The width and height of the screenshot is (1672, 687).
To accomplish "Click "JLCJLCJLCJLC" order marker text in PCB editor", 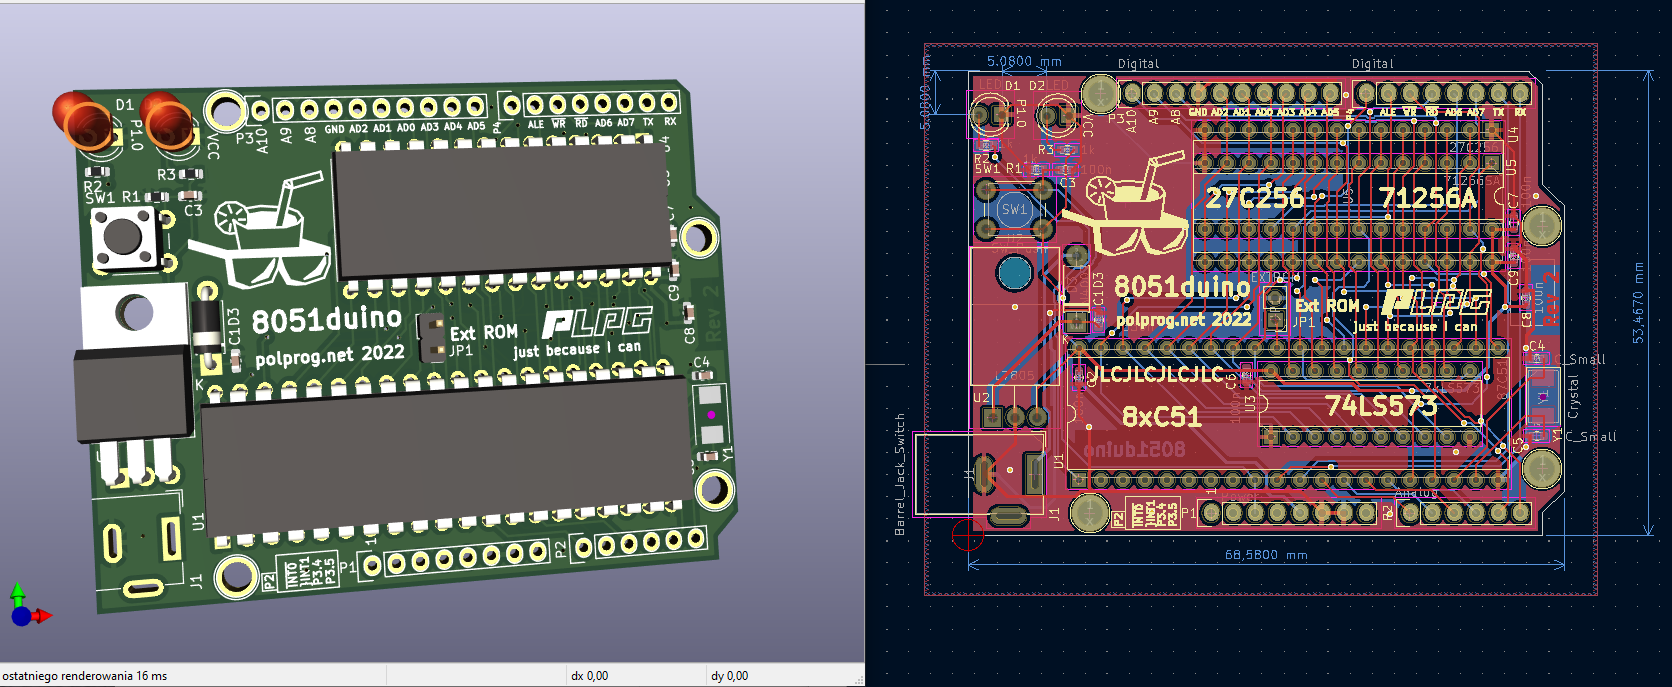I will [1155, 375].
